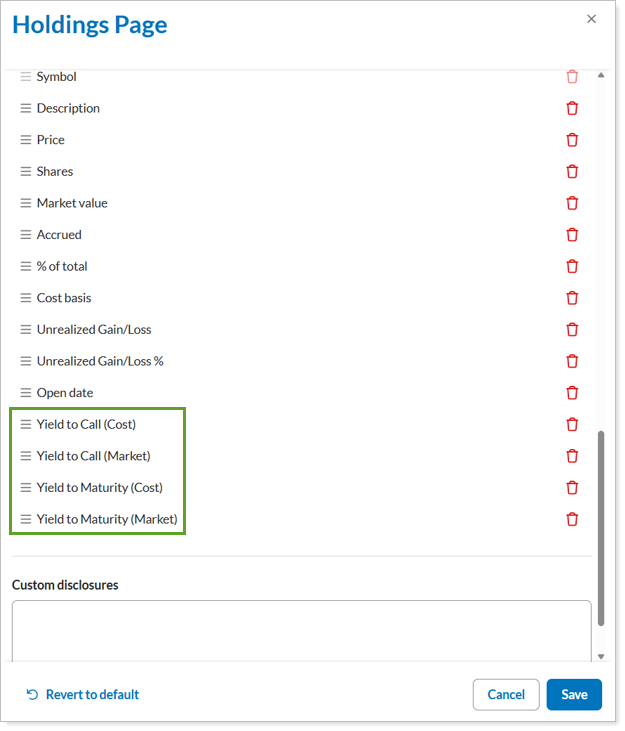625x731 pixels.
Task: Delete the % of total column
Action: (x=572, y=266)
